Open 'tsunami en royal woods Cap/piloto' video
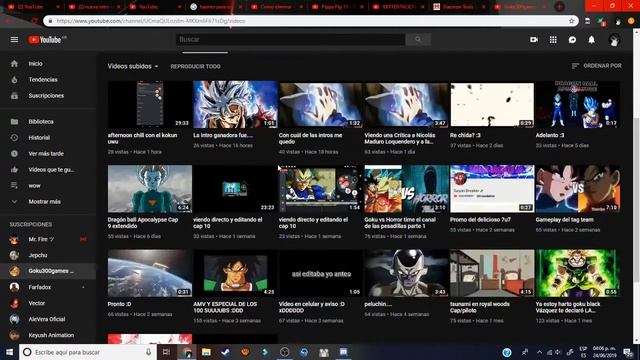The image size is (640, 360). pyautogui.click(x=492, y=273)
